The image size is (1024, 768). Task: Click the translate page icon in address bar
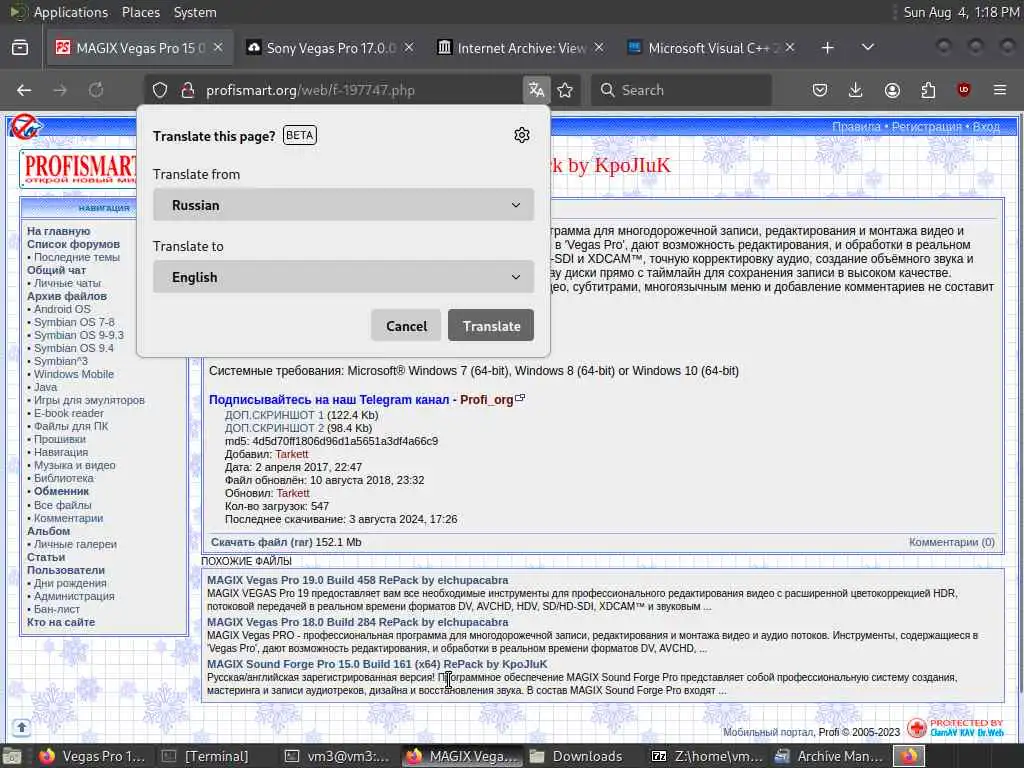(536, 90)
